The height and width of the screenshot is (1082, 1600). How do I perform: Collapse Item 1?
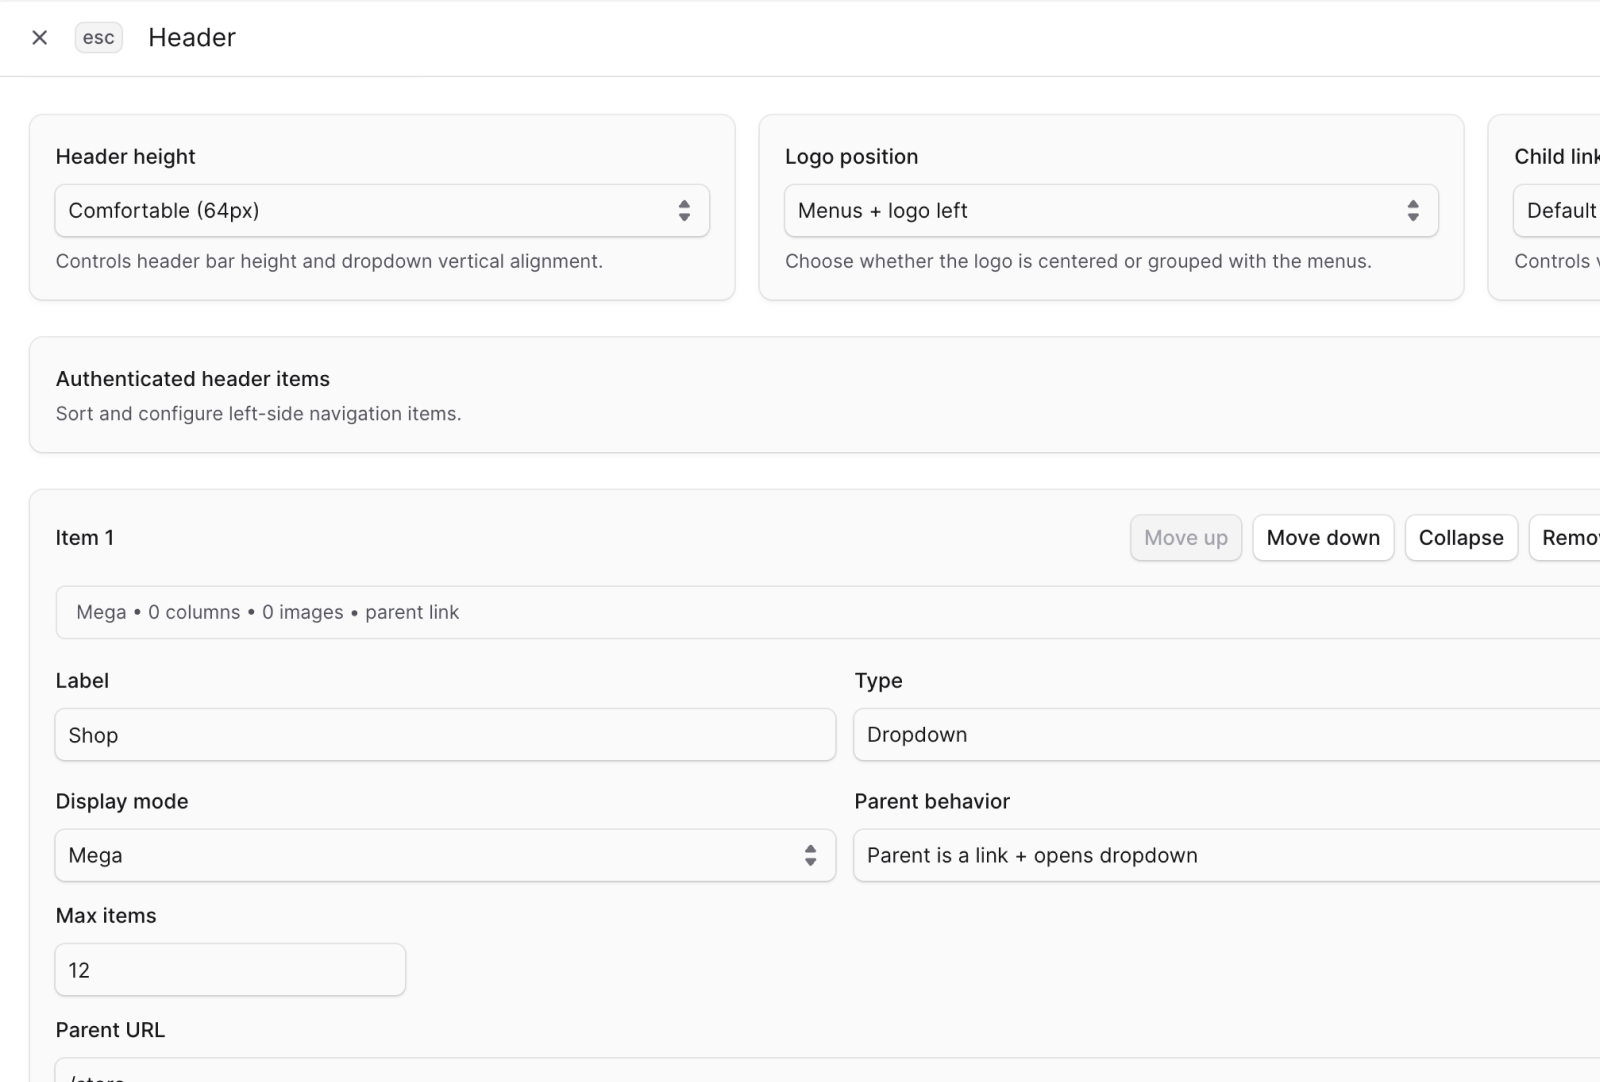pos(1461,537)
